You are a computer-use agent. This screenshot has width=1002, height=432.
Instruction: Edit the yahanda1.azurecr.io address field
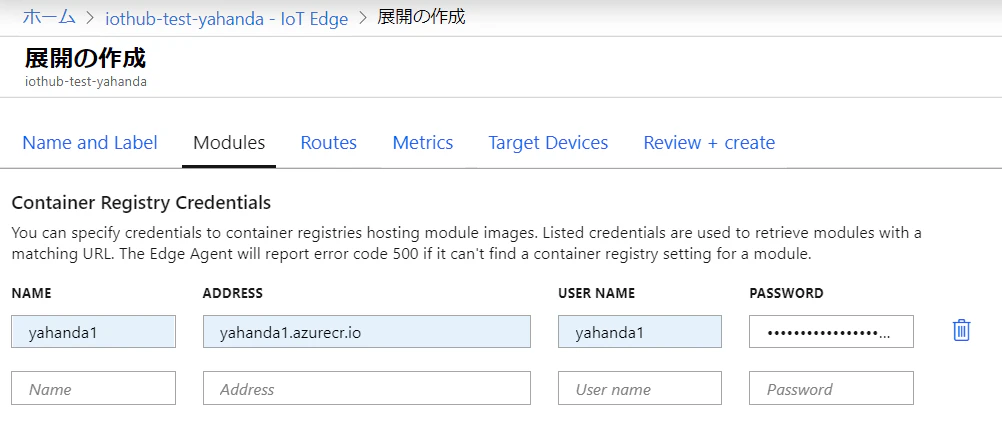click(367, 332)
